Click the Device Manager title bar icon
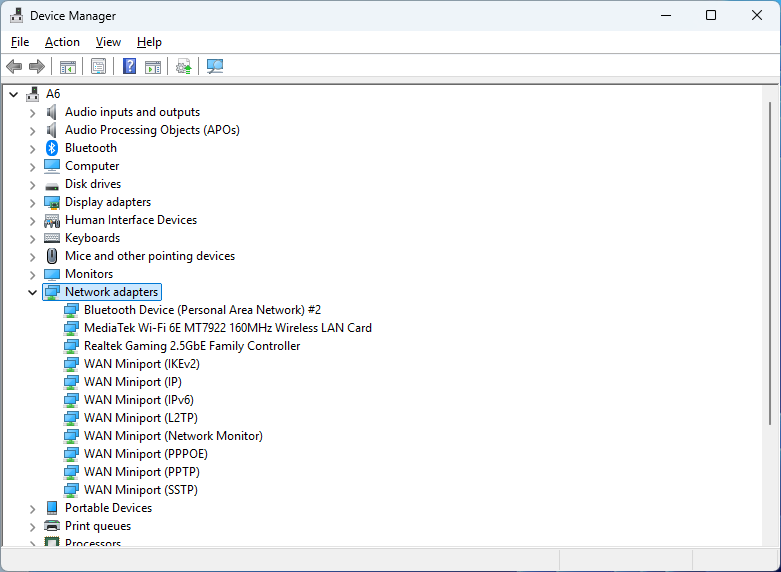This screenshot has width=781, height=572. coord(16,15)
